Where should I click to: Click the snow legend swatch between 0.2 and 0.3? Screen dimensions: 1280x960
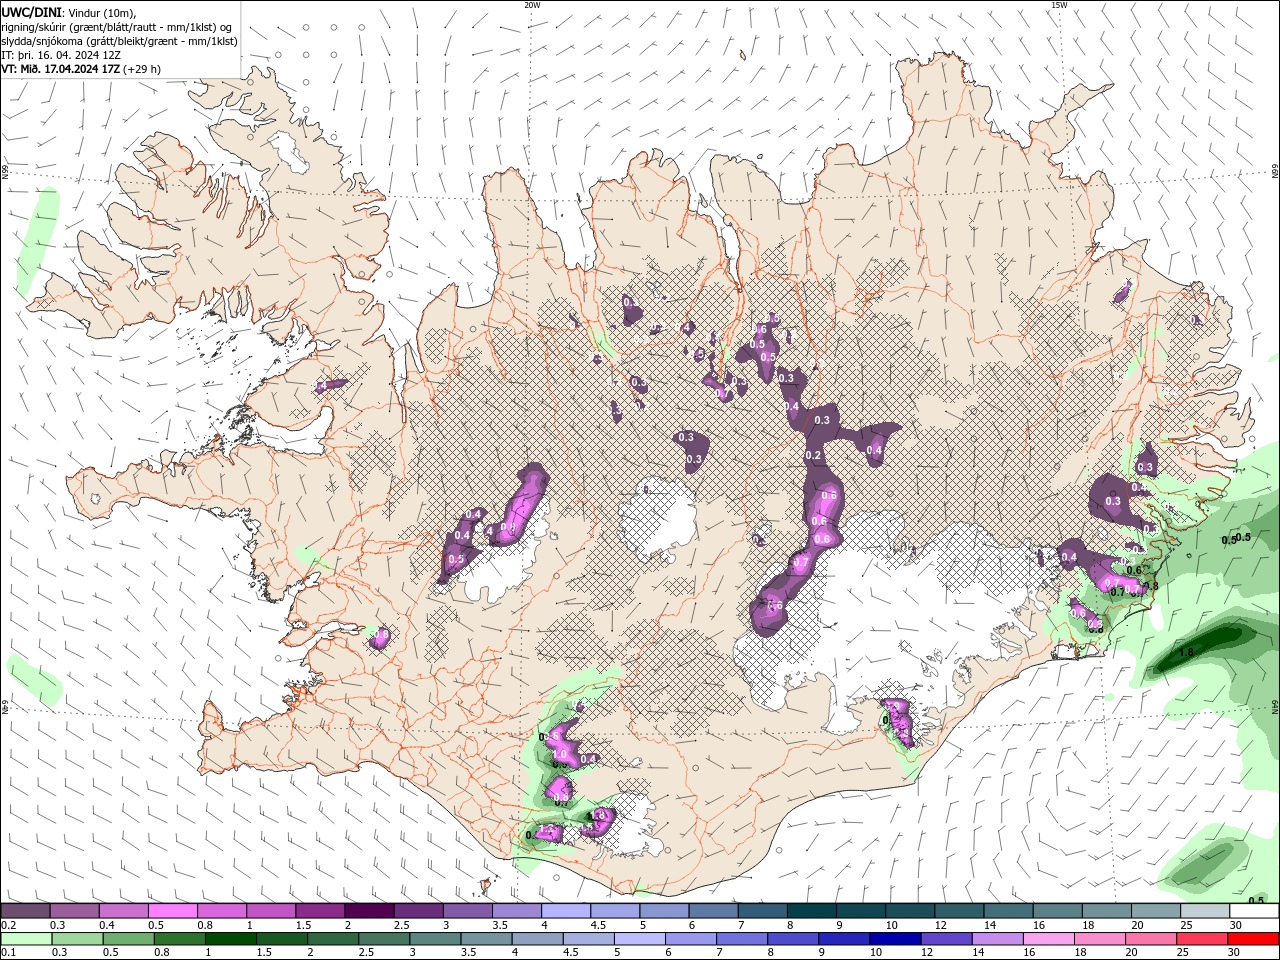pyautogui.click(x=25, y=911)
